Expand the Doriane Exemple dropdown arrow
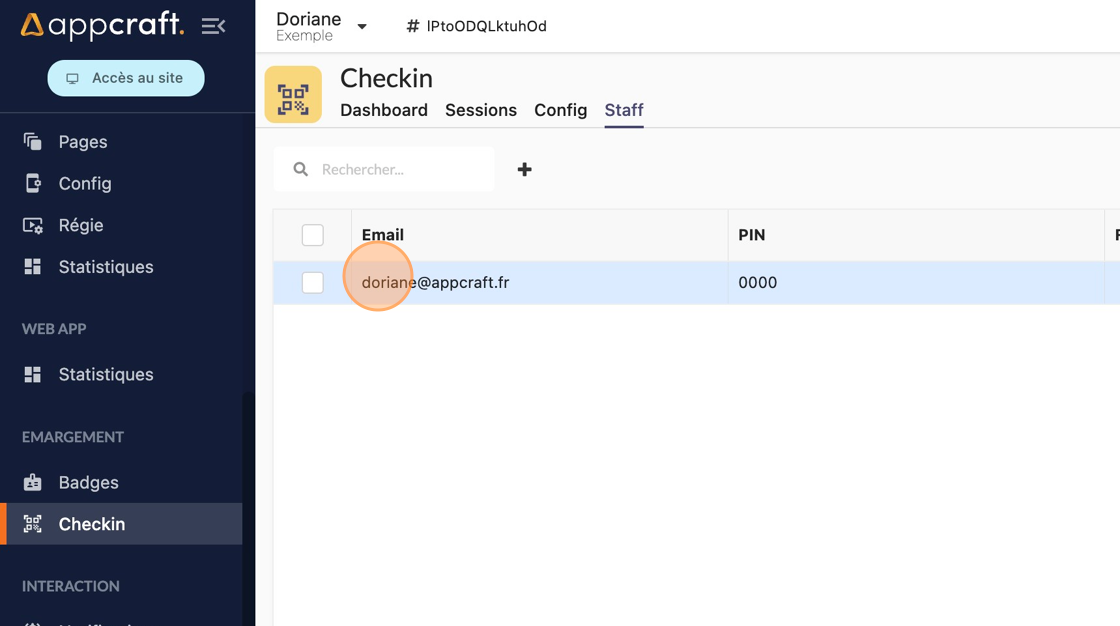1120x626 pixels. 362,27
